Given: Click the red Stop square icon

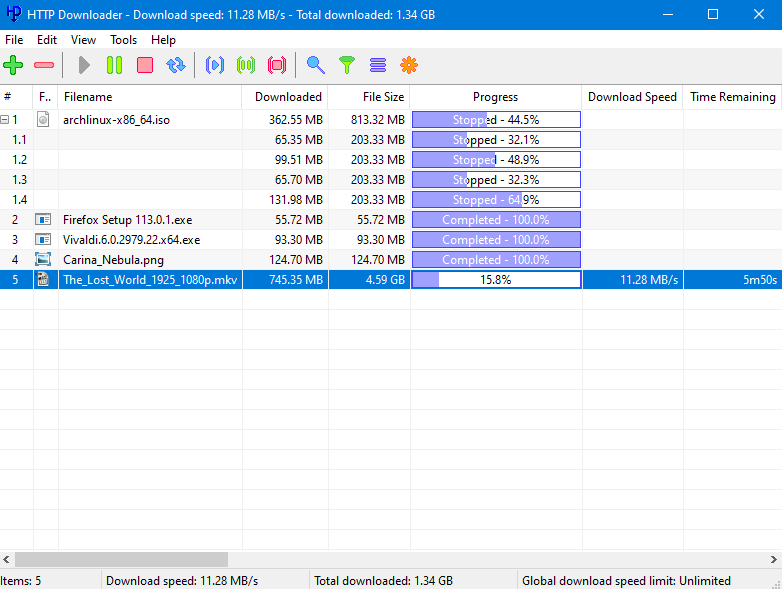Looking at the screenshot, I should coord(145,65).
